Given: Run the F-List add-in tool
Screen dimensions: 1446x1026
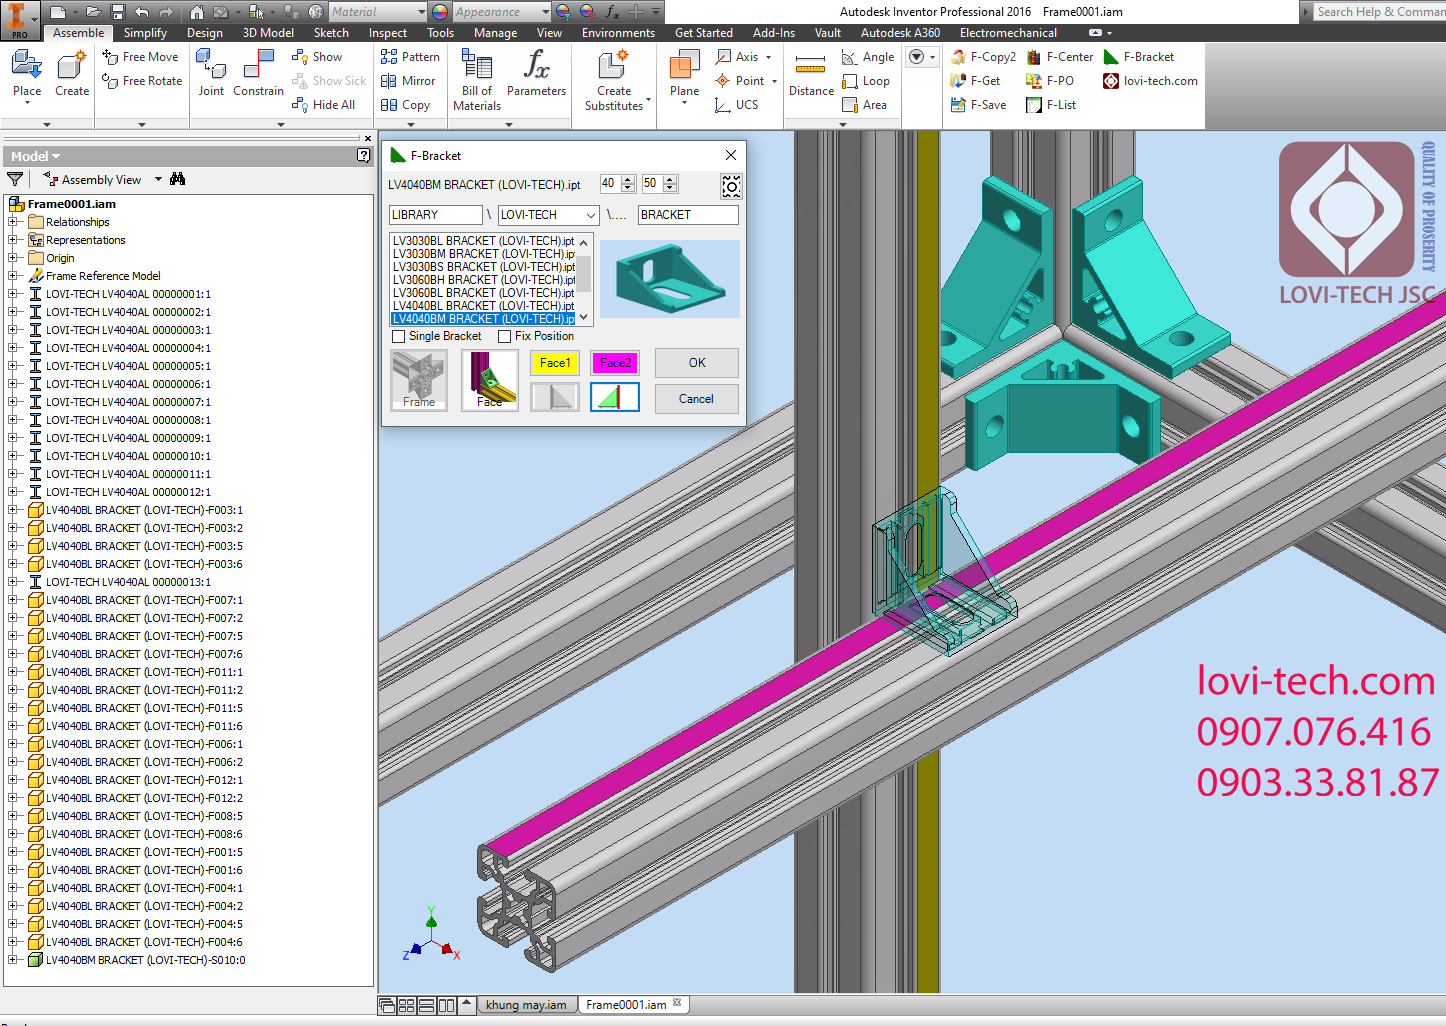Looking at the screenshot, I should 1051,105.
